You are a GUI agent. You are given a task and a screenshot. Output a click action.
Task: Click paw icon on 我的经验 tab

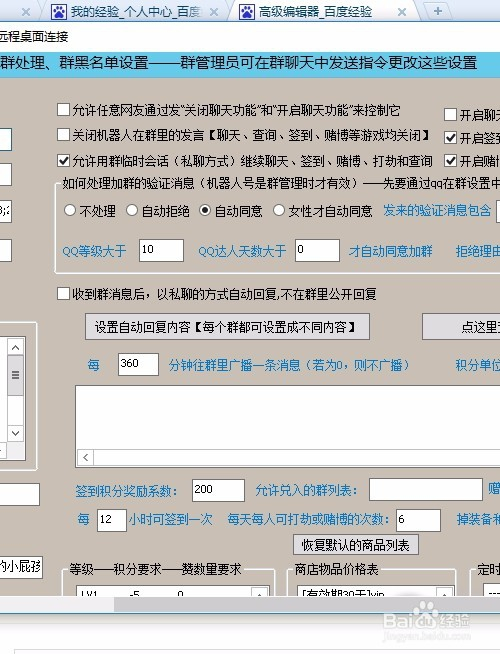59,12
